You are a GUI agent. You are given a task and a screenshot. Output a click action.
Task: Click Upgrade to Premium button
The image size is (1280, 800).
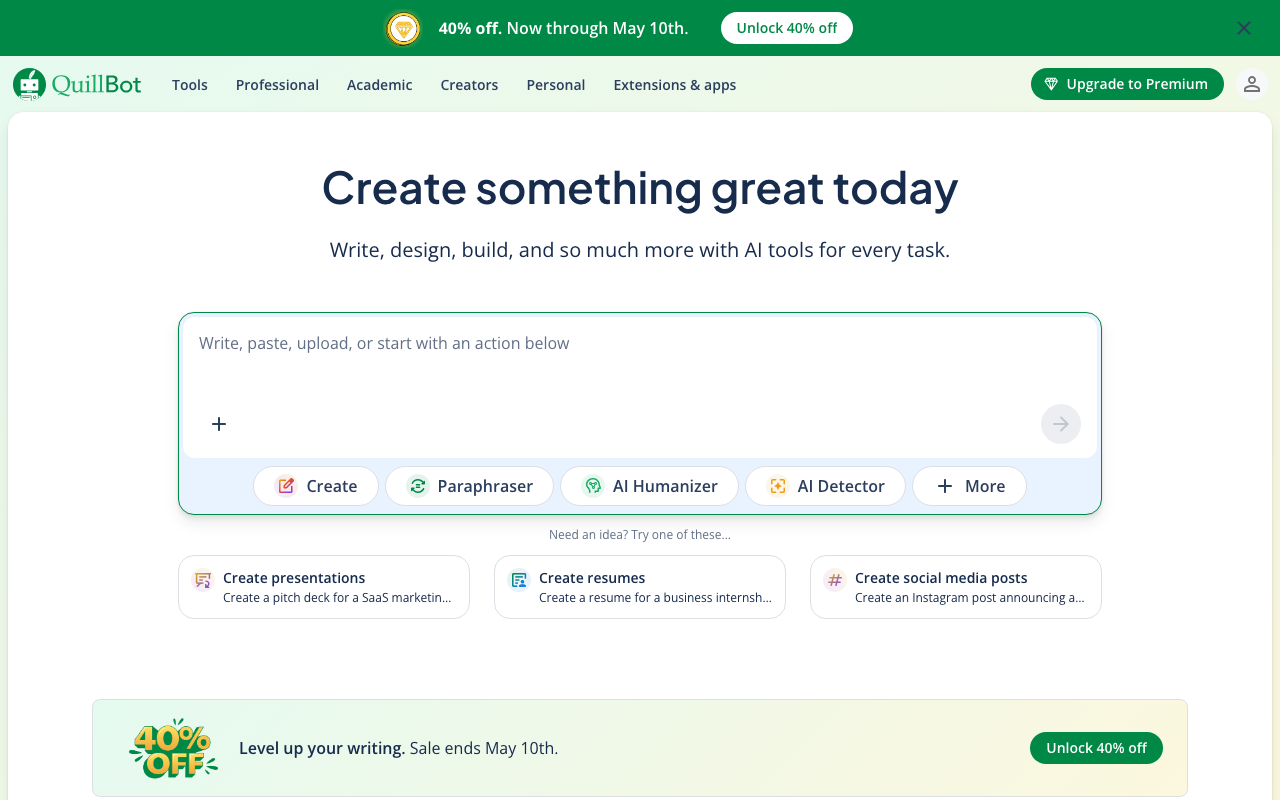(x=1127, y=84)
